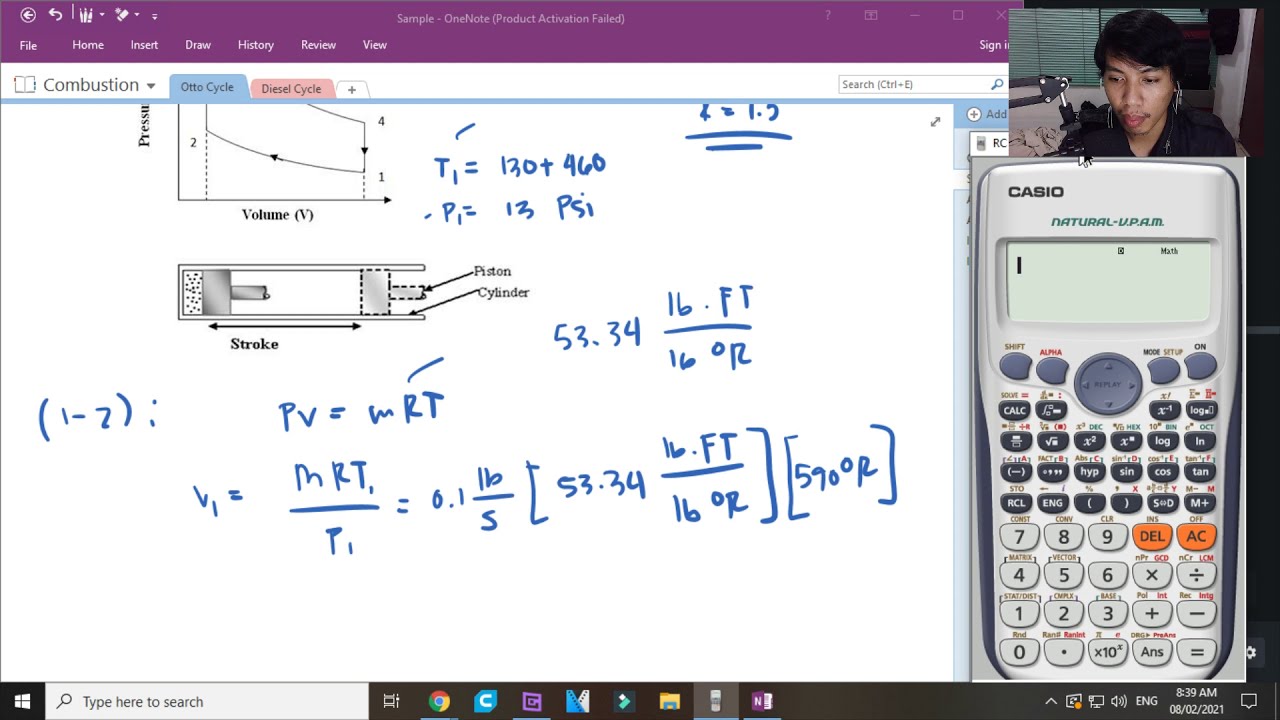
Task: Click the Add Page plus button
Action: point(974,114)
